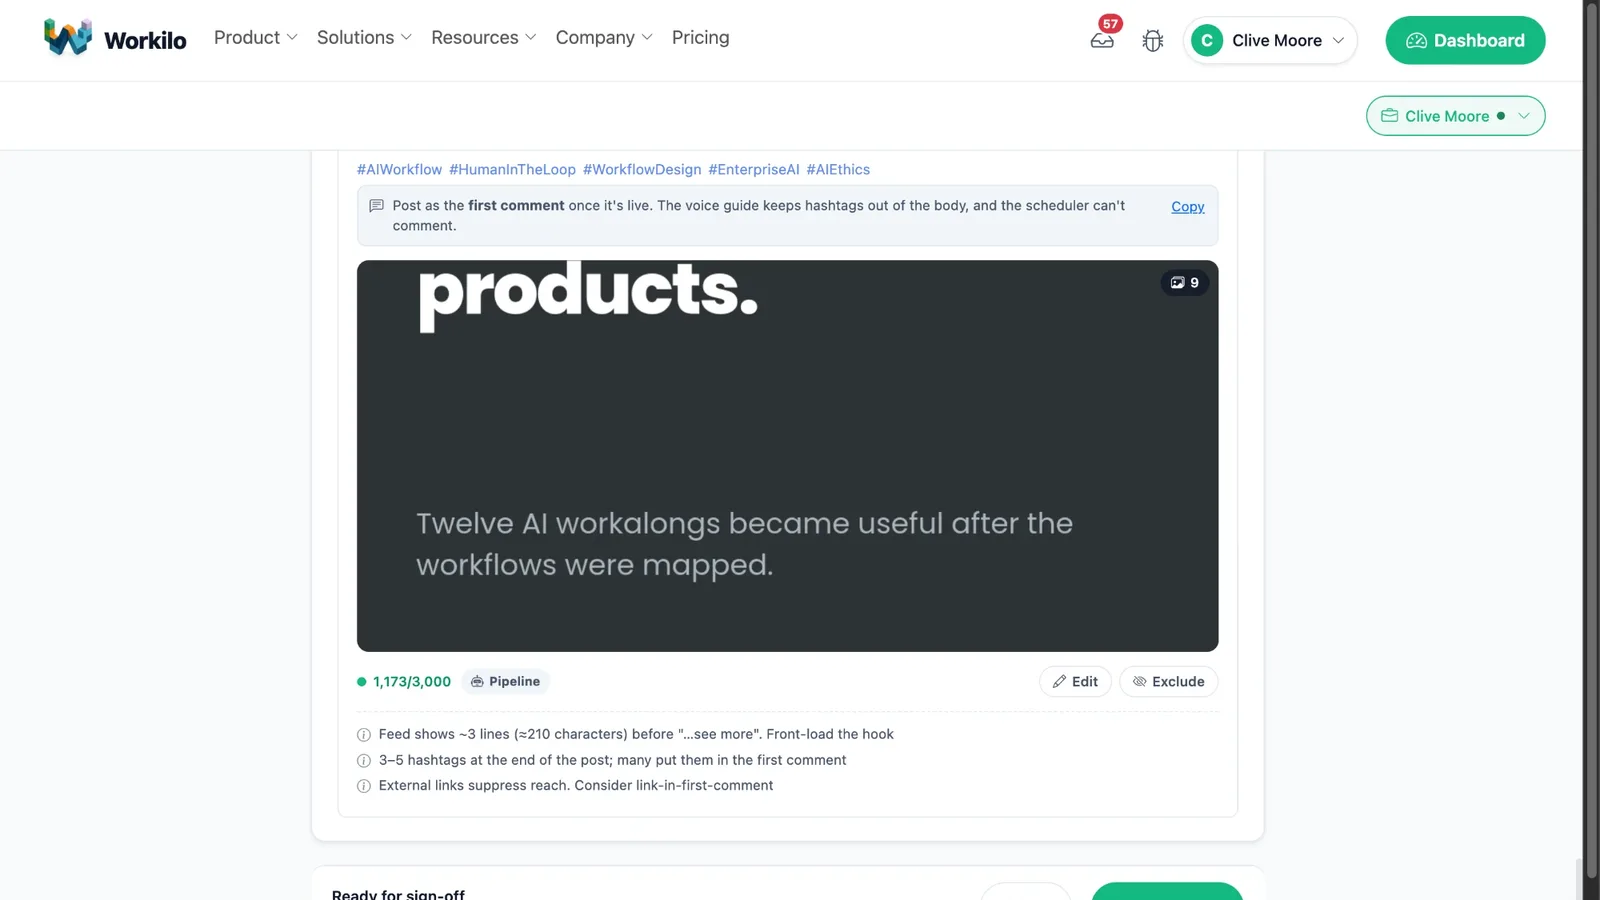This screenshot has width=1600, height=900.
Task: Open the Product menu
Action: coord(255,38)
